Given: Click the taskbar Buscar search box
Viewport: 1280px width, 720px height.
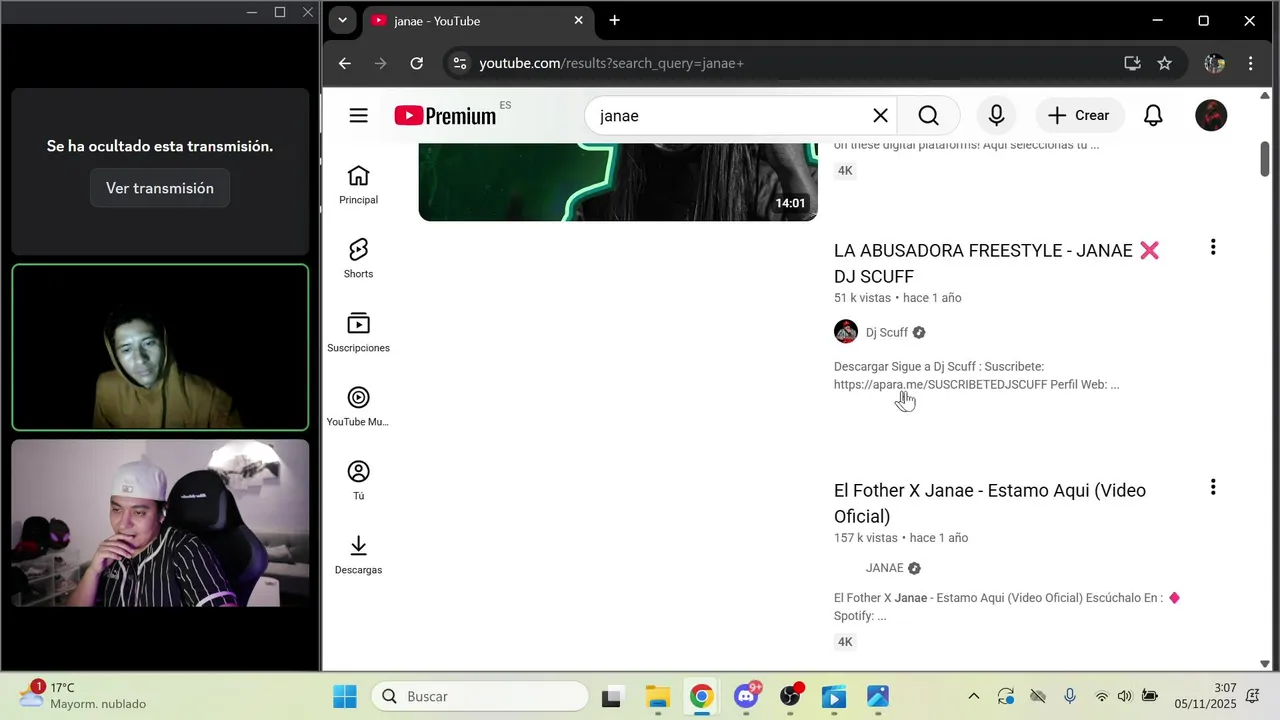Looking at the screenshot, I should [480, 696].
